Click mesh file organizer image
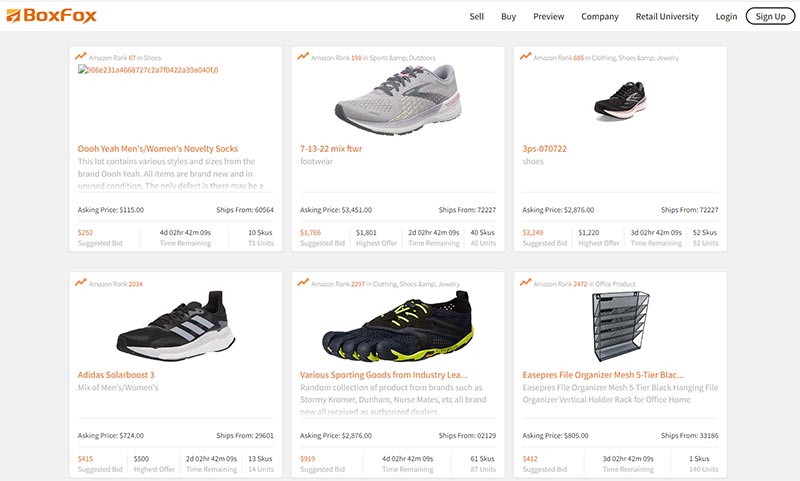The image size is (800, 481). 620,326
